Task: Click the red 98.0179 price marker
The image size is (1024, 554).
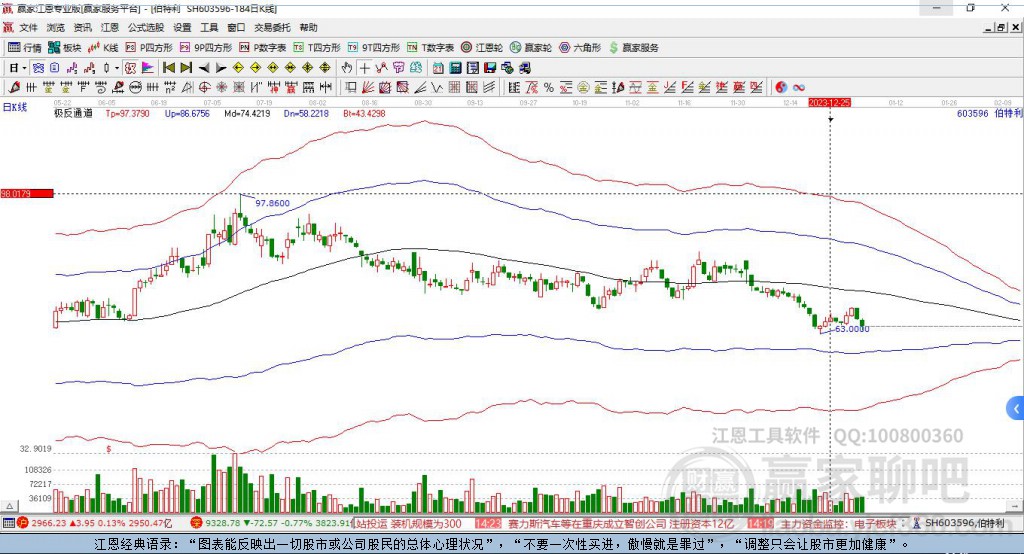Action: [27, 193]
